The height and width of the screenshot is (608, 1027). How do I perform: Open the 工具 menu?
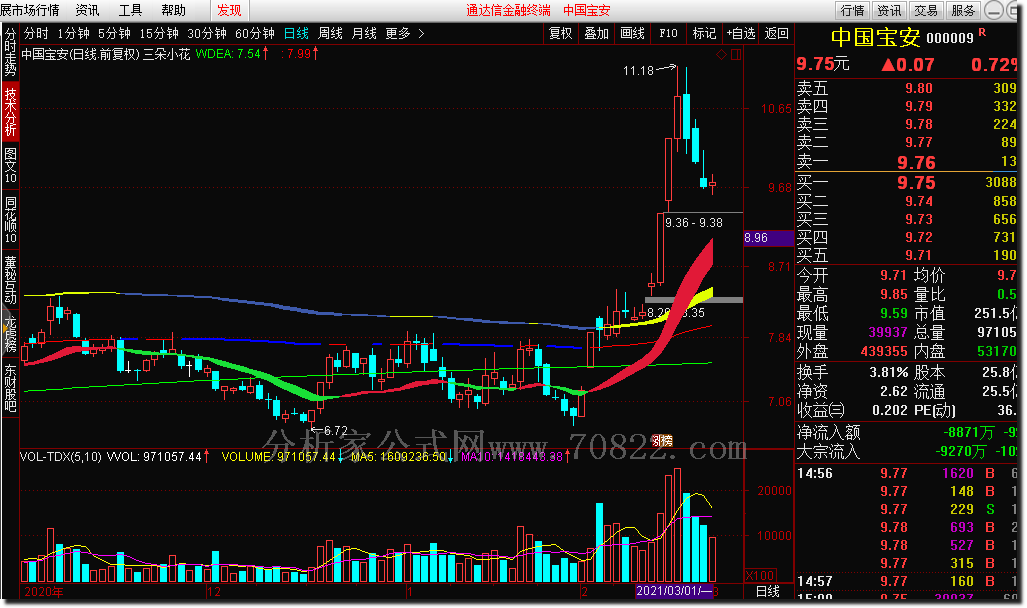pos(130,10)
